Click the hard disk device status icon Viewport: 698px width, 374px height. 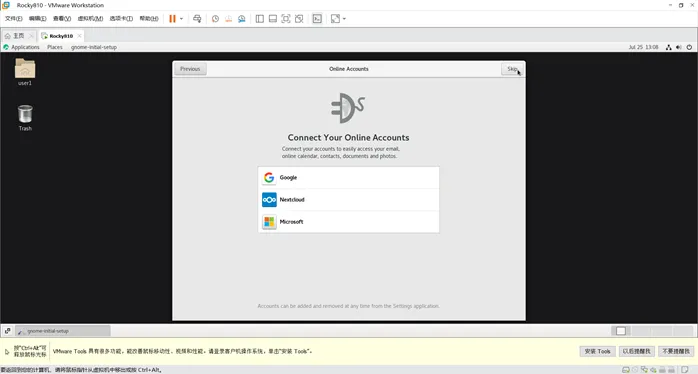[626, 370]
